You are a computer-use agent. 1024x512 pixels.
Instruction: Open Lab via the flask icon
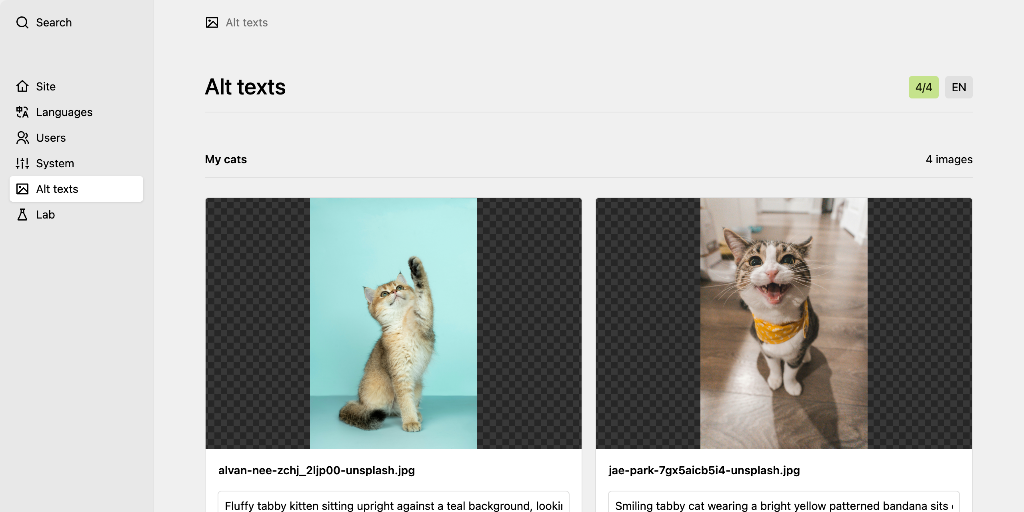(x=22, y=215)
